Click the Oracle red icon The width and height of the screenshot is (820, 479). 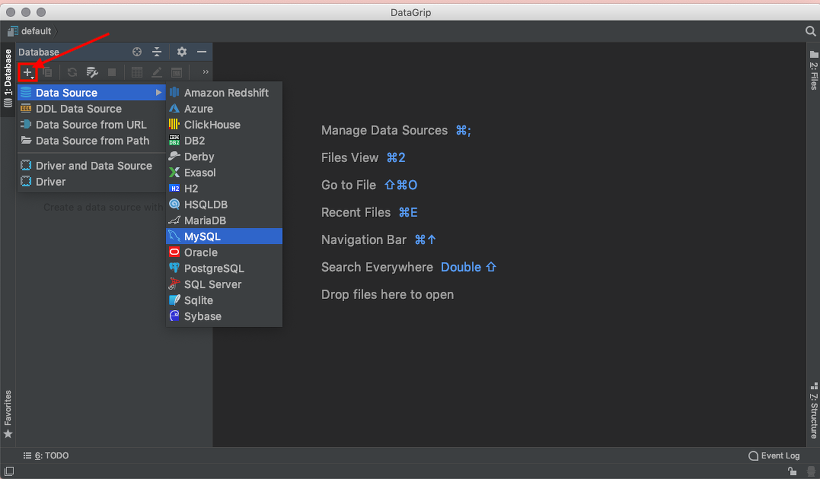click(x=174, y=252)
